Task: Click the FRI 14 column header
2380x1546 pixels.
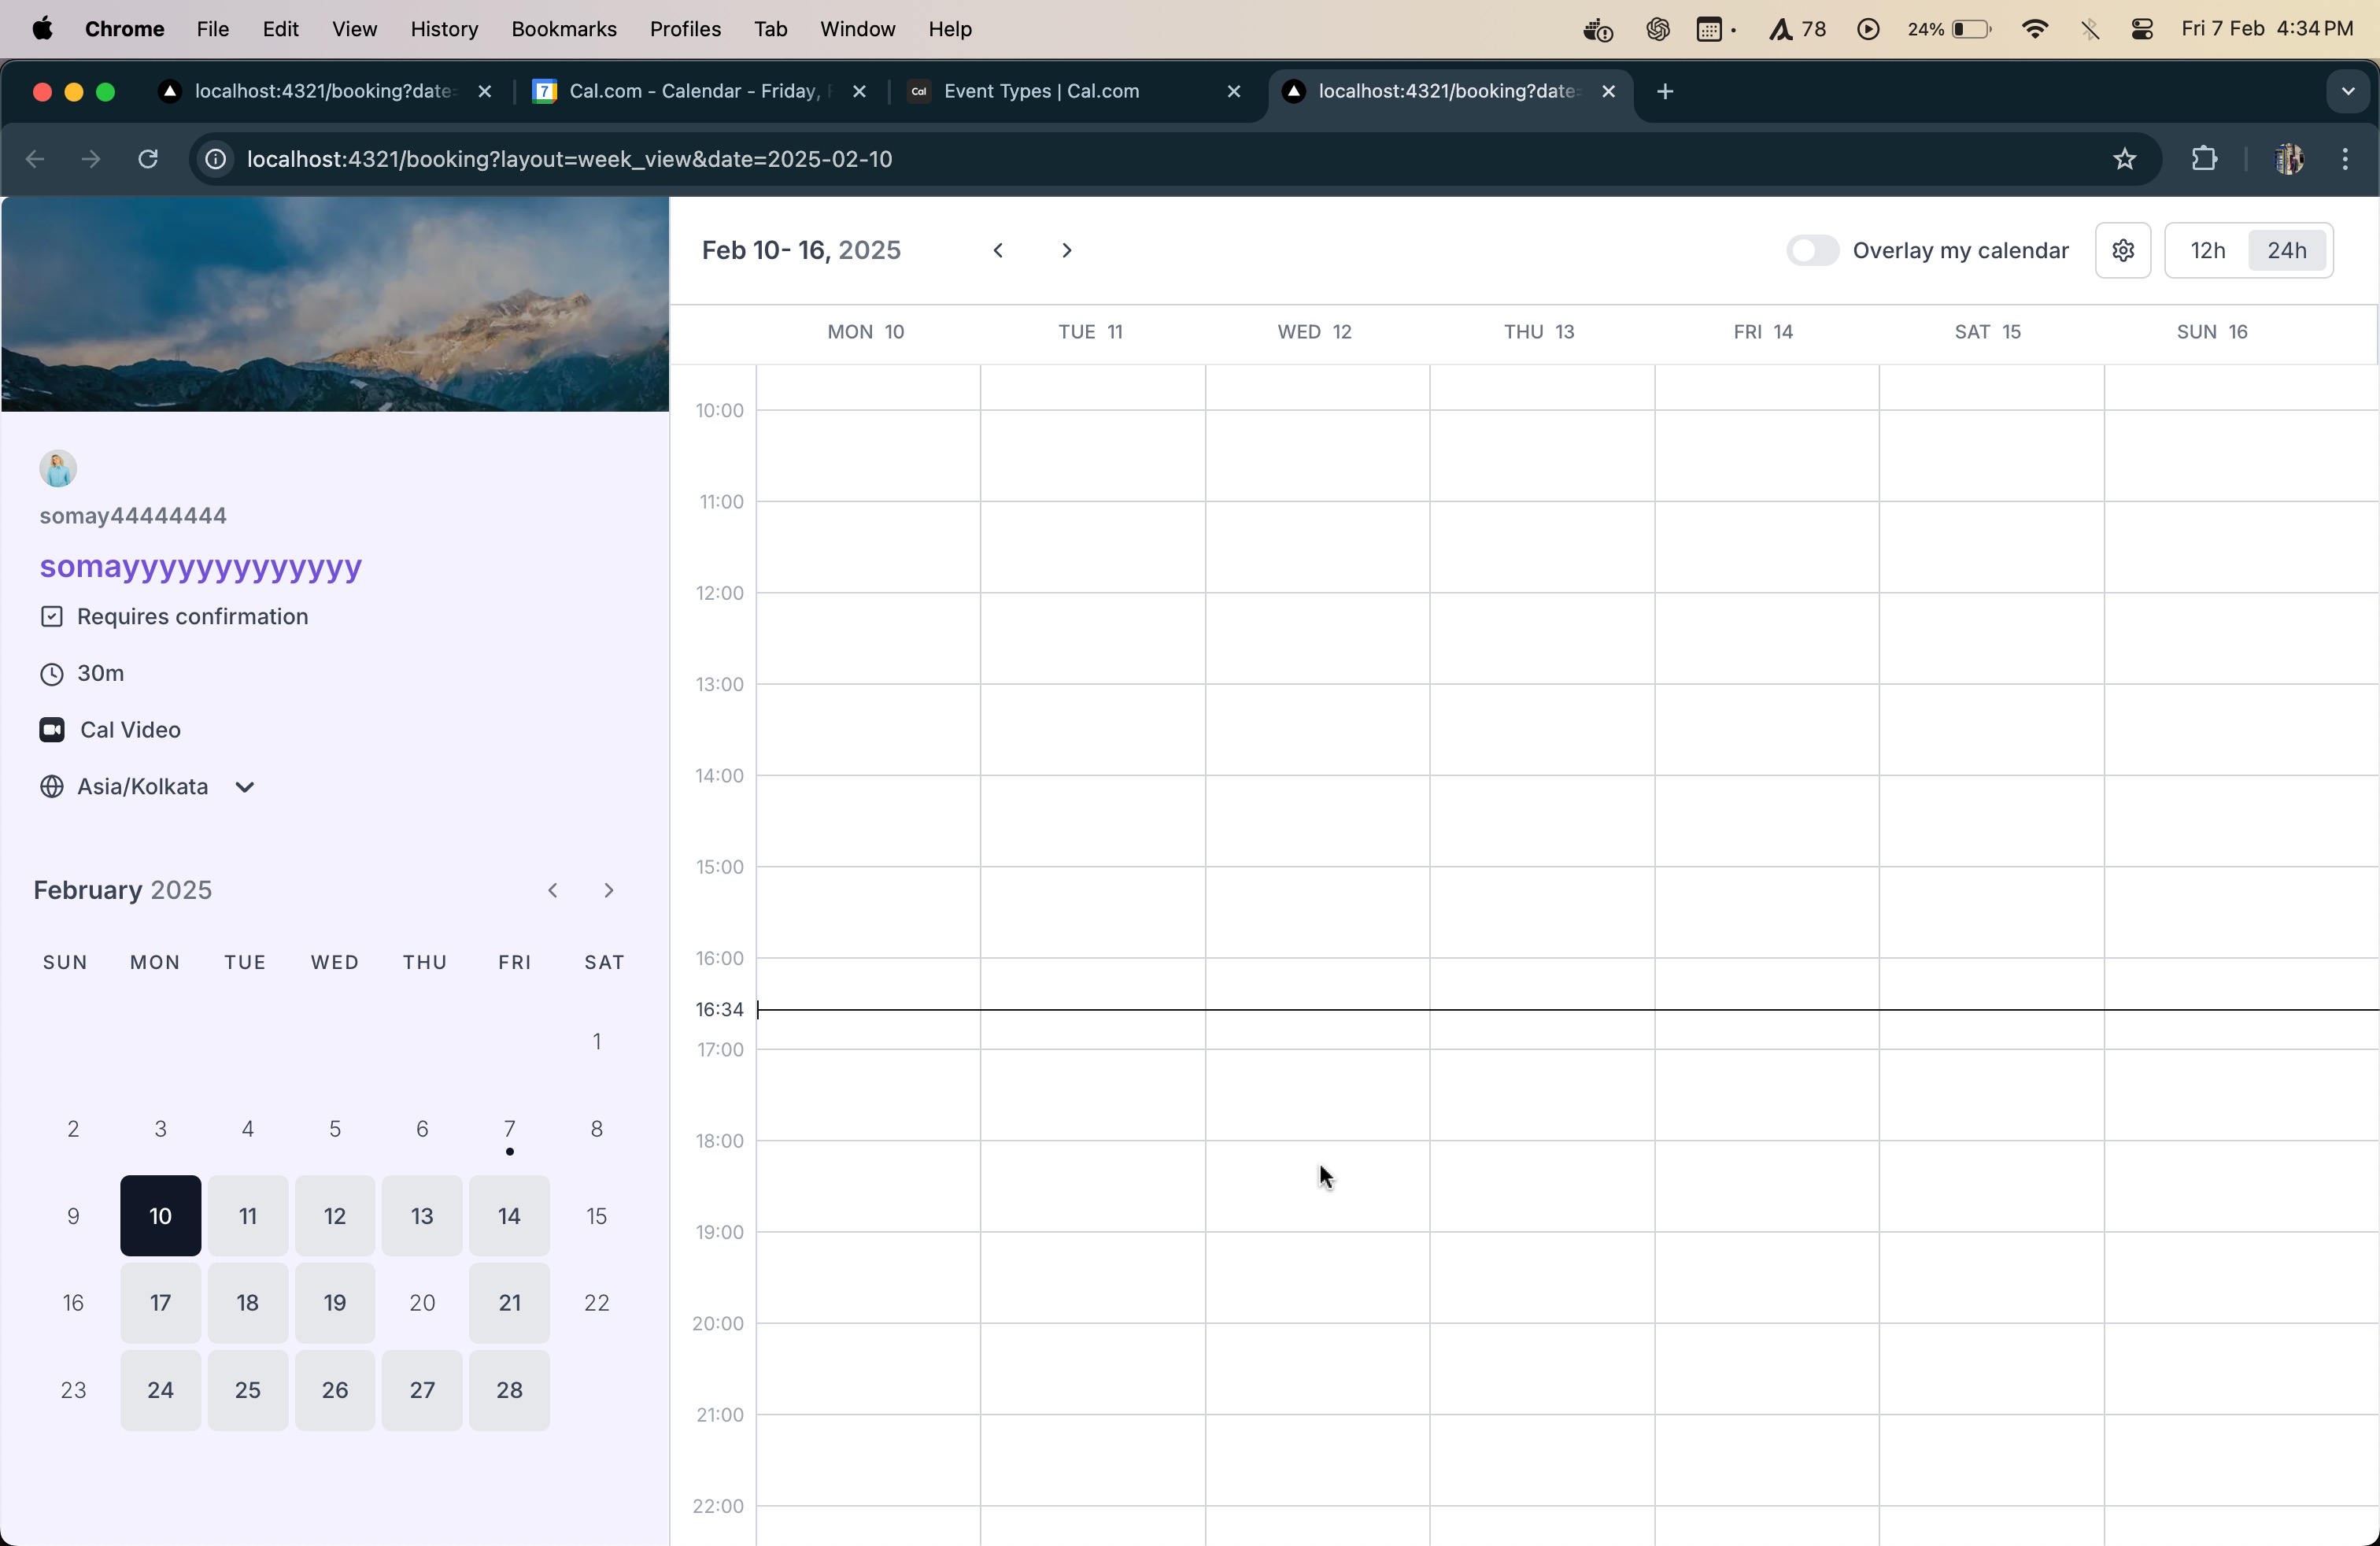Action: click(x=1764, y=332)
